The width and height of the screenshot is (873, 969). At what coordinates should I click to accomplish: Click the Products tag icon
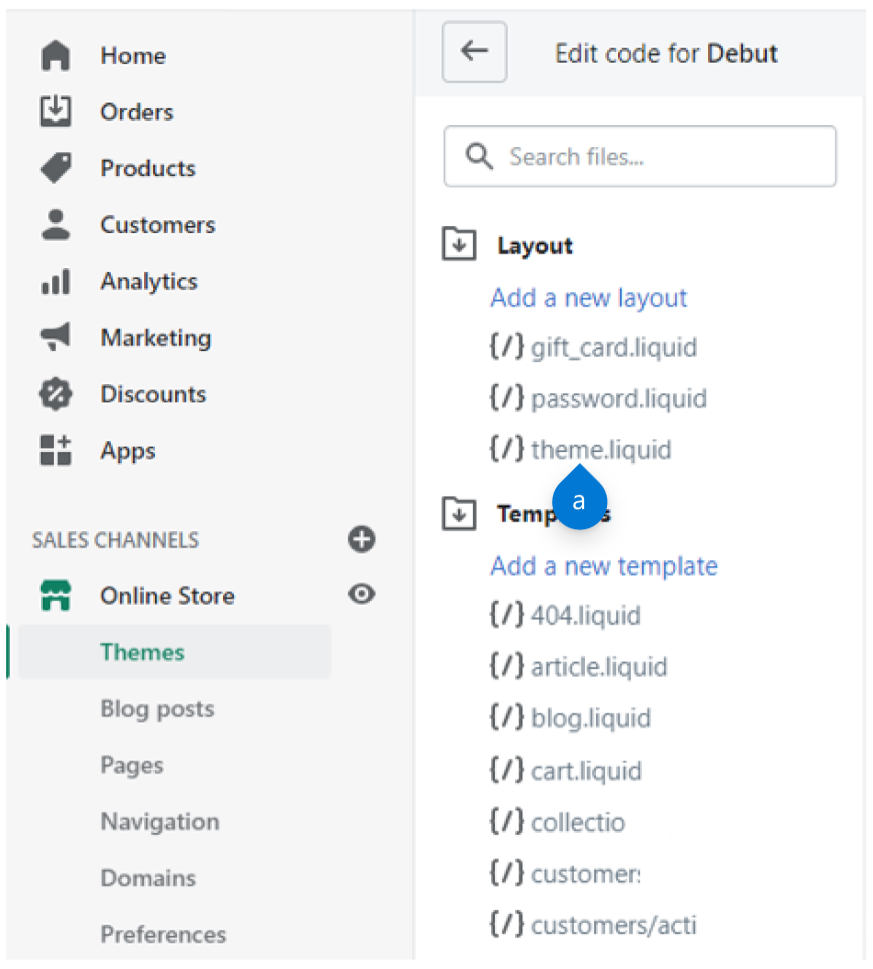click(x=56, y=167)
